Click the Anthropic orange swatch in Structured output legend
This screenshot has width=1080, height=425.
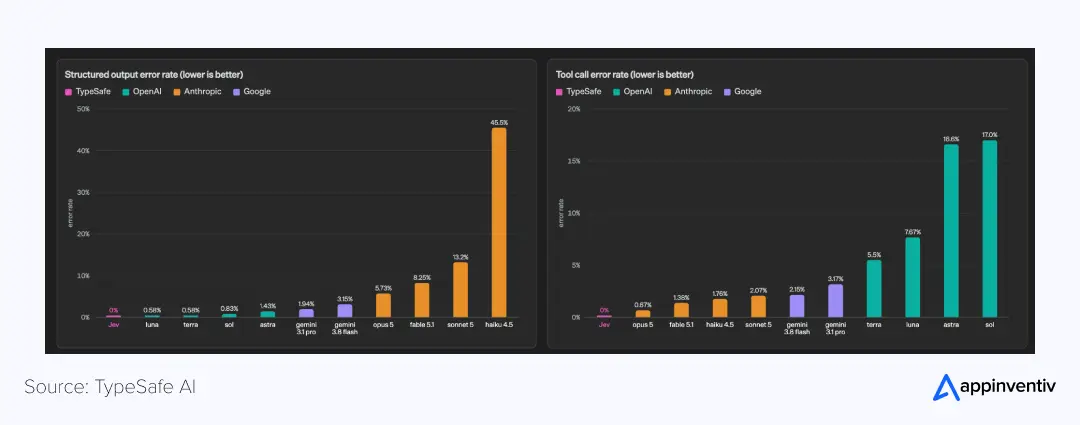coord(176,92)
